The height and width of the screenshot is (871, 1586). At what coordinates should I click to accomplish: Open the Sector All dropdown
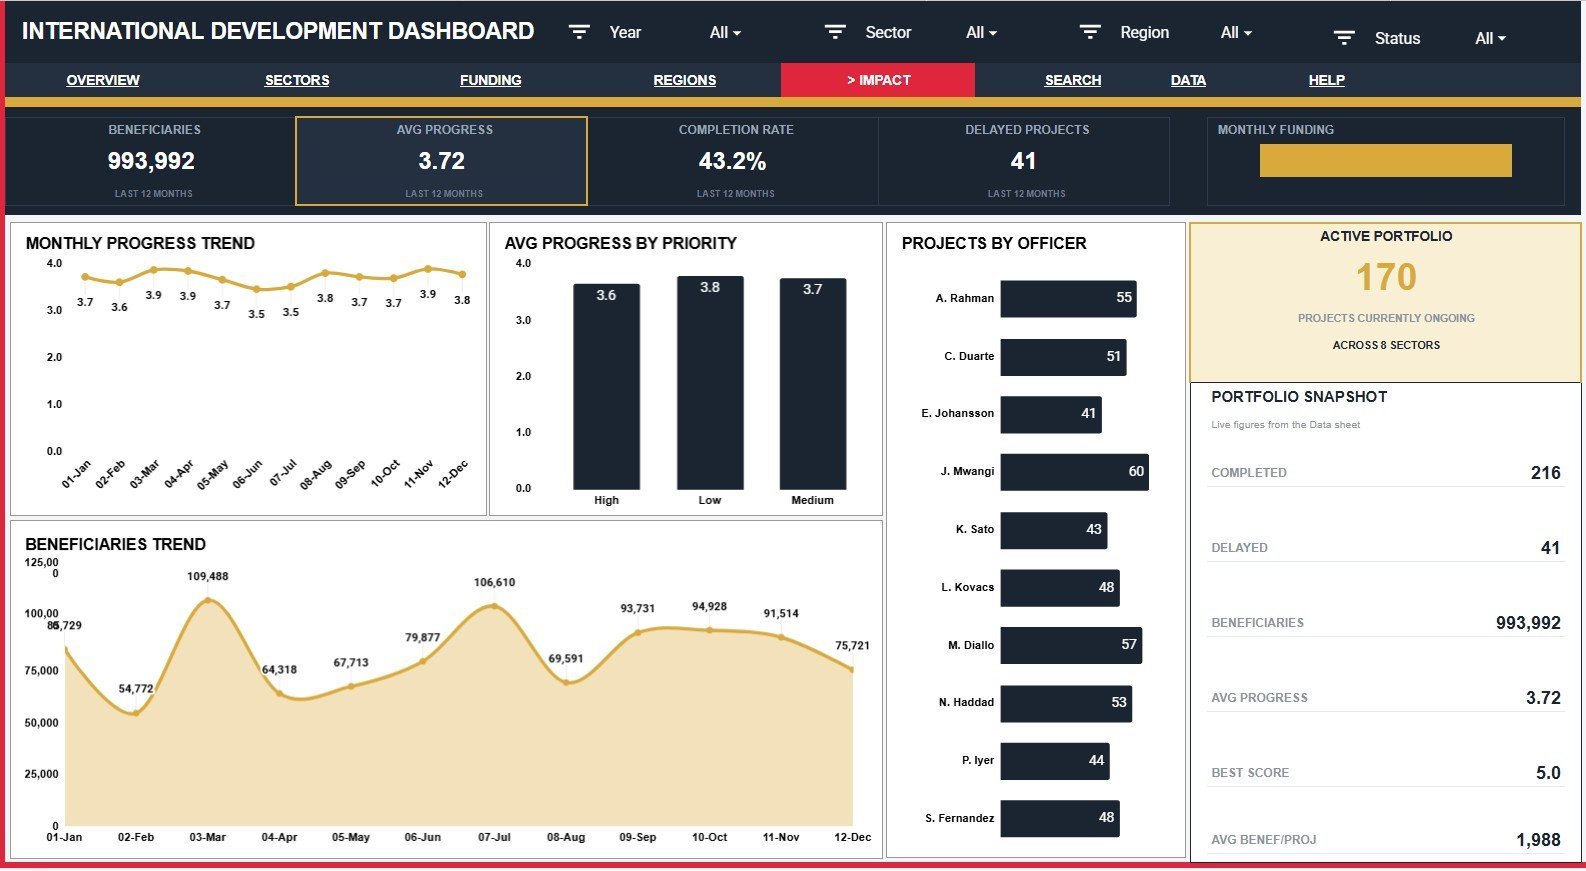click(981, 32)
